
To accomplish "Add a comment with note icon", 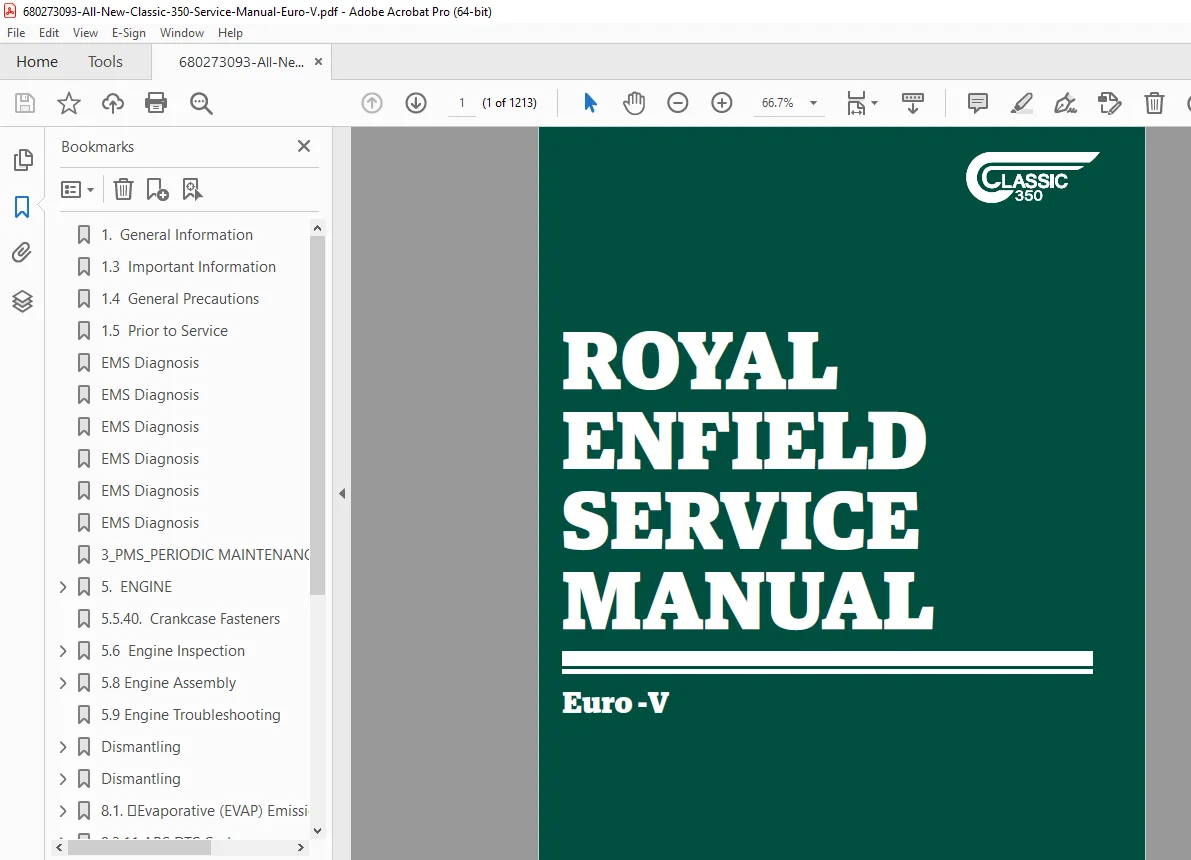I will click(978, 103).
